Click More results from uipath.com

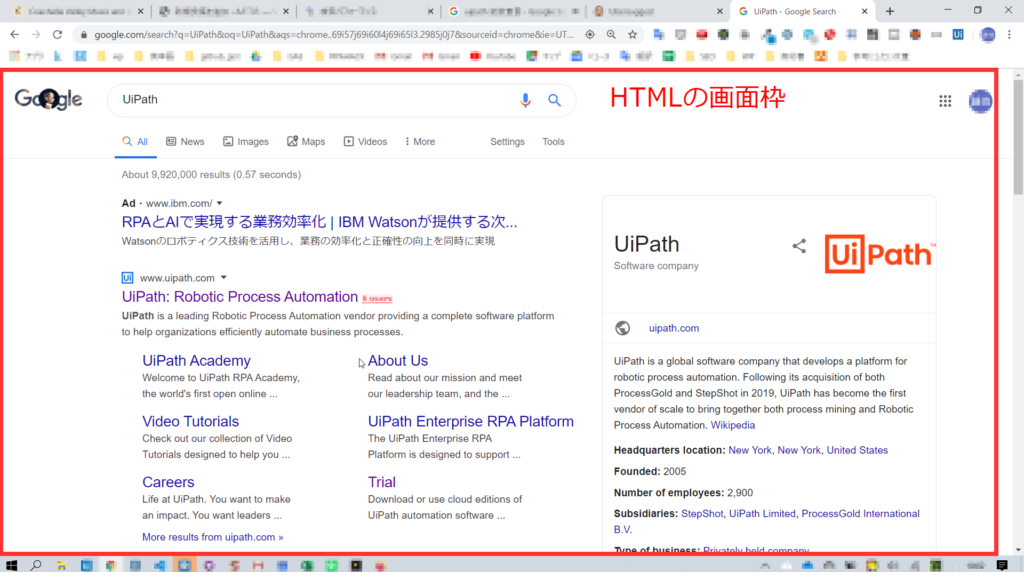213,537
